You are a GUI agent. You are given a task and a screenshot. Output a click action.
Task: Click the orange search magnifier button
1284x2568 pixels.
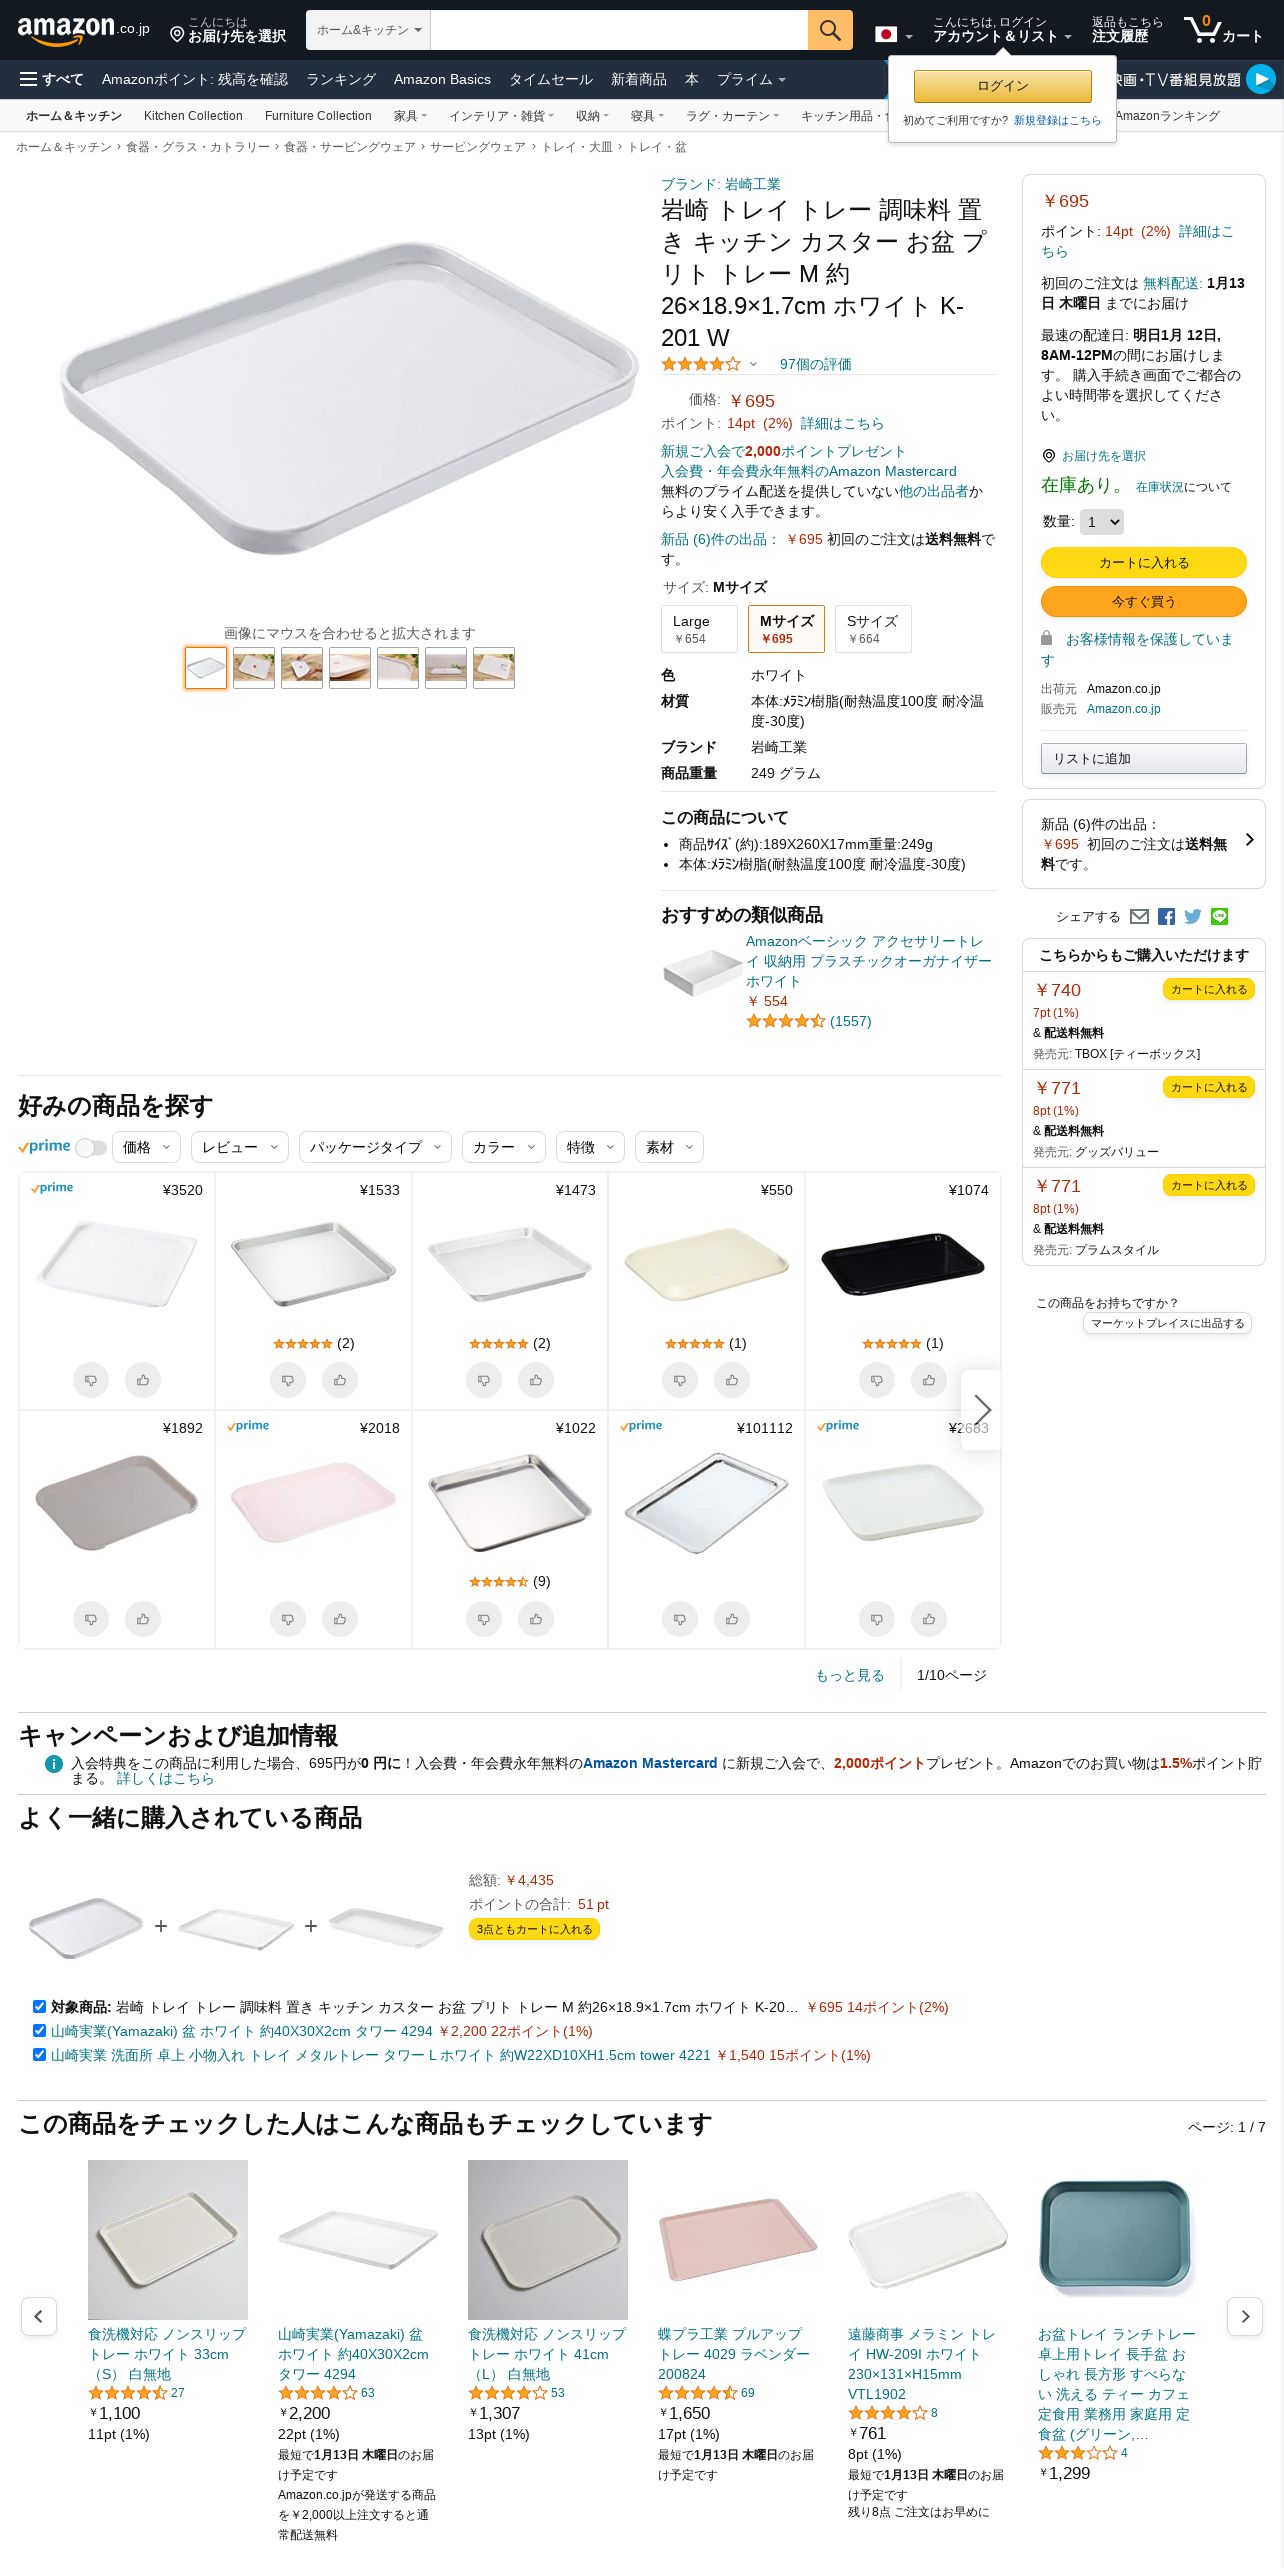click(x=830, y=30)
